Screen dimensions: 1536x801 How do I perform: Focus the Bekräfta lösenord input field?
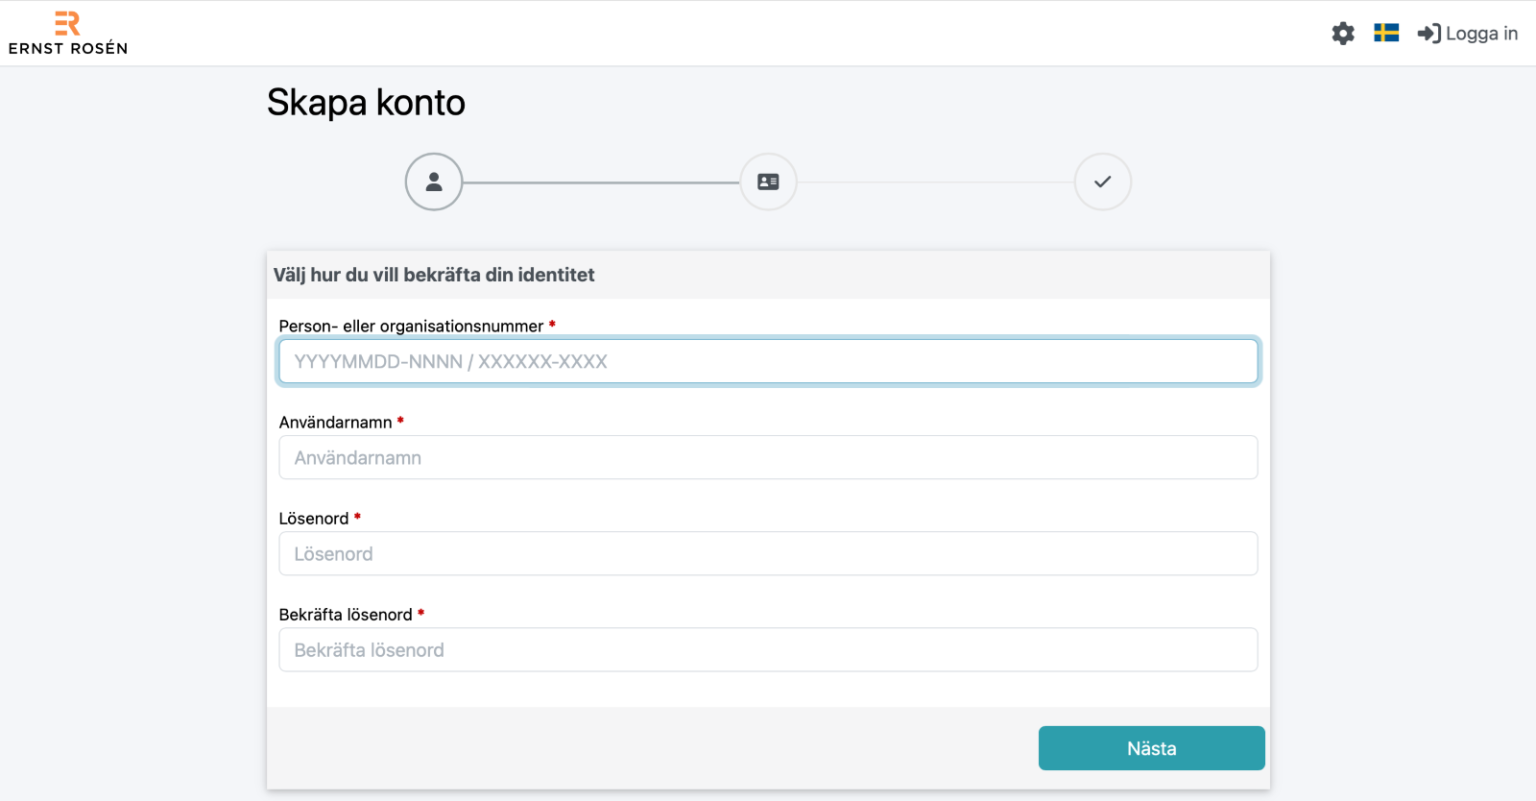(x=767, y=650)
